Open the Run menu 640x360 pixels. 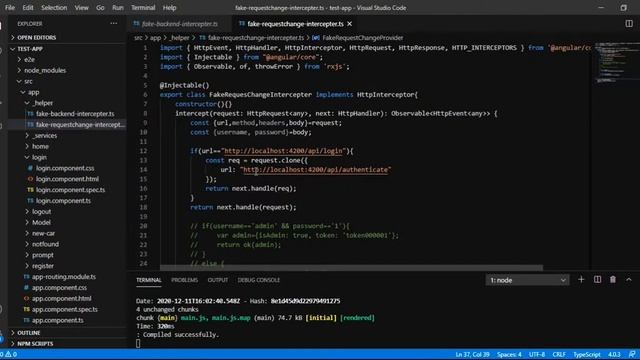coord(118,8)
